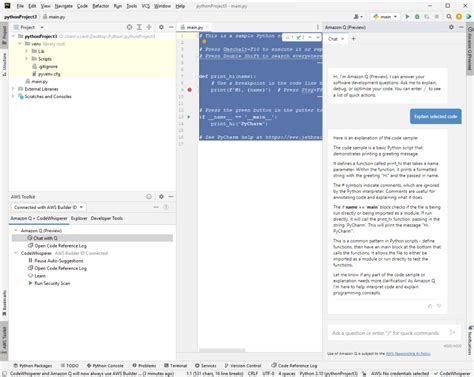Click Learn under CodeWhisperer
The height and width of the screenshot is (377, 474).
[37, 276]
